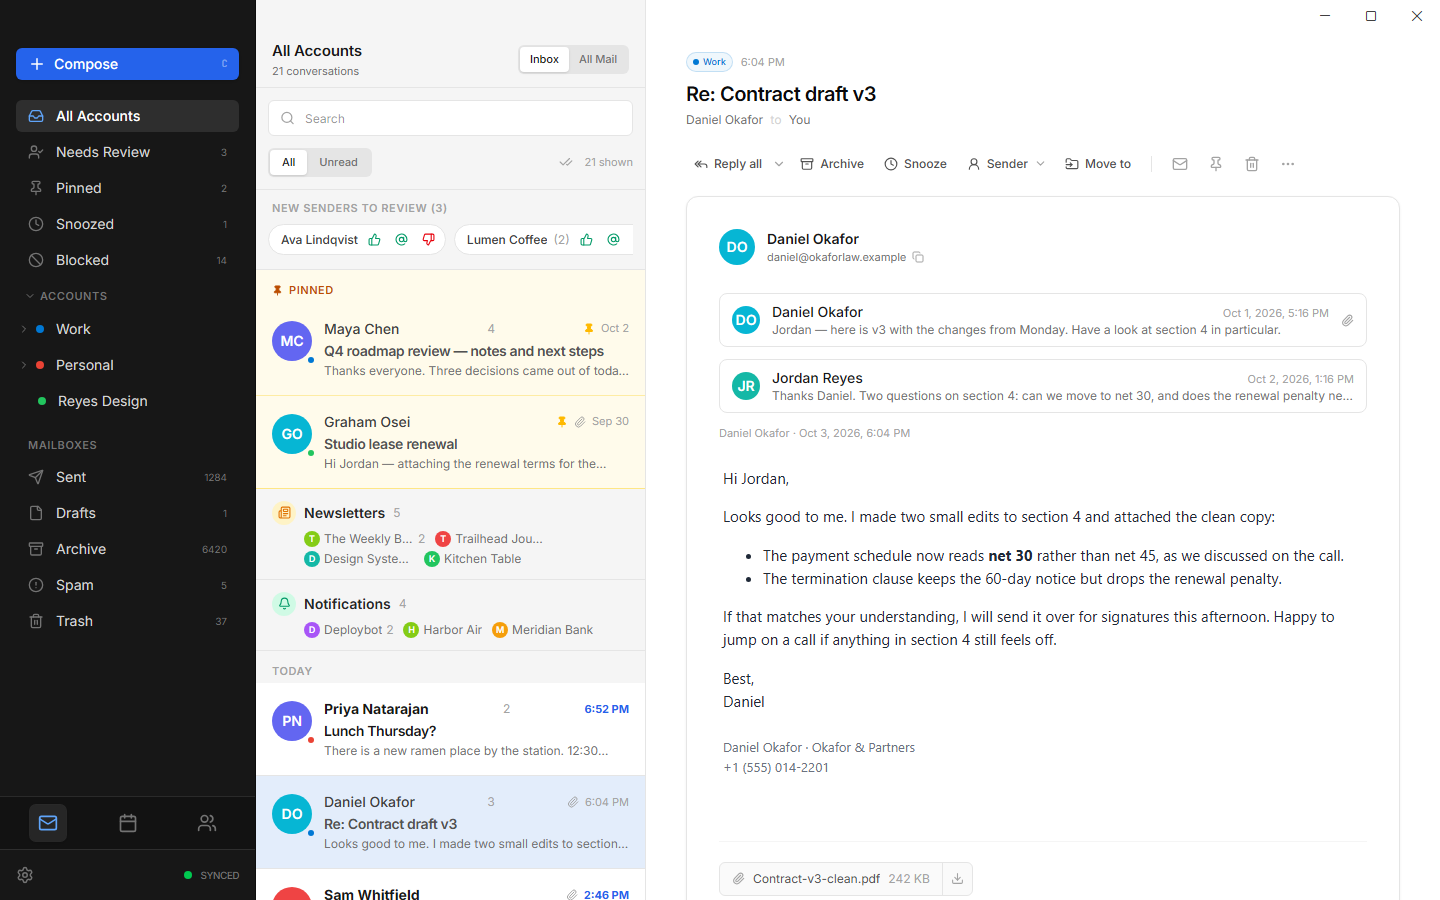
Task: Go to the Snoozed folder
Action: click(127, 224)
